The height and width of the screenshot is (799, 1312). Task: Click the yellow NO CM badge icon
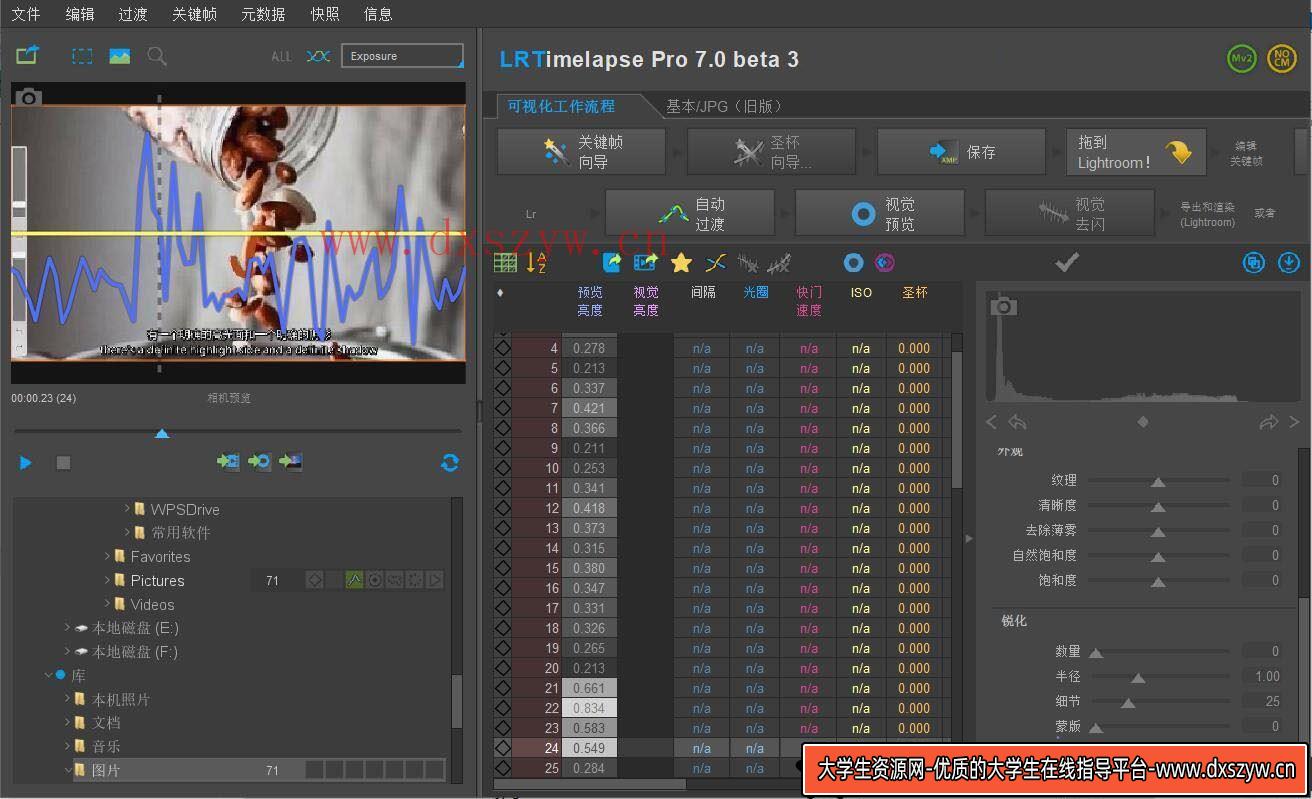[1281, 59]
